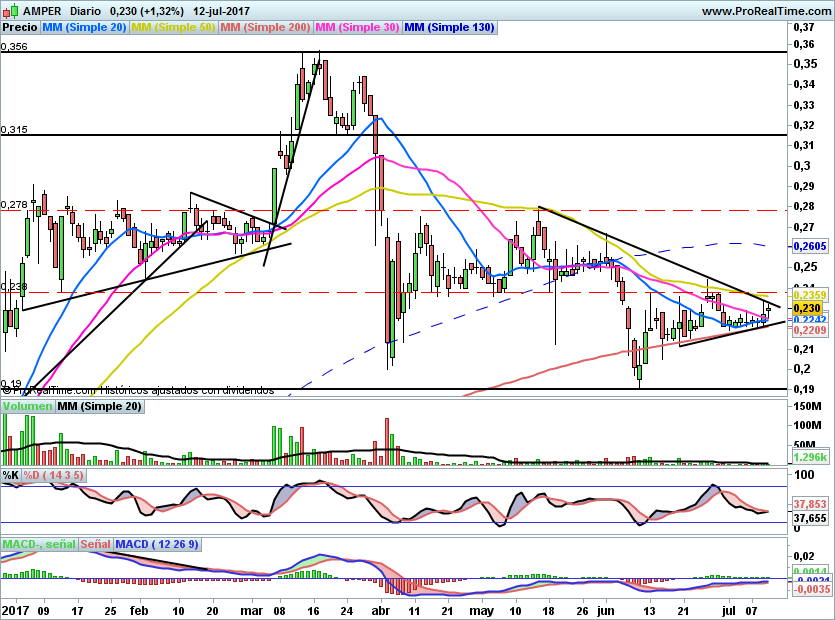Click the Señal label in MACD panel
Screen dimensions: 835x620
pos(95,544)
